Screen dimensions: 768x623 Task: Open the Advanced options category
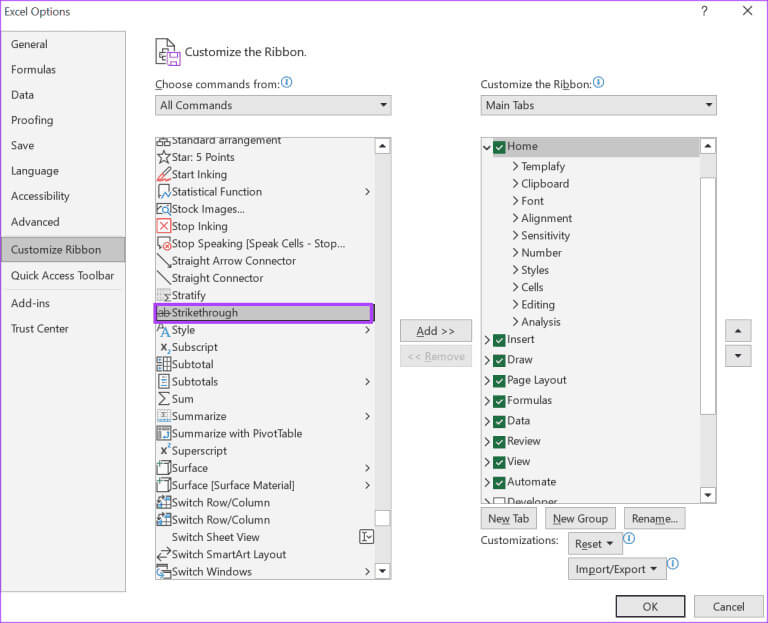pyautogui.click(x=35, y=222)
